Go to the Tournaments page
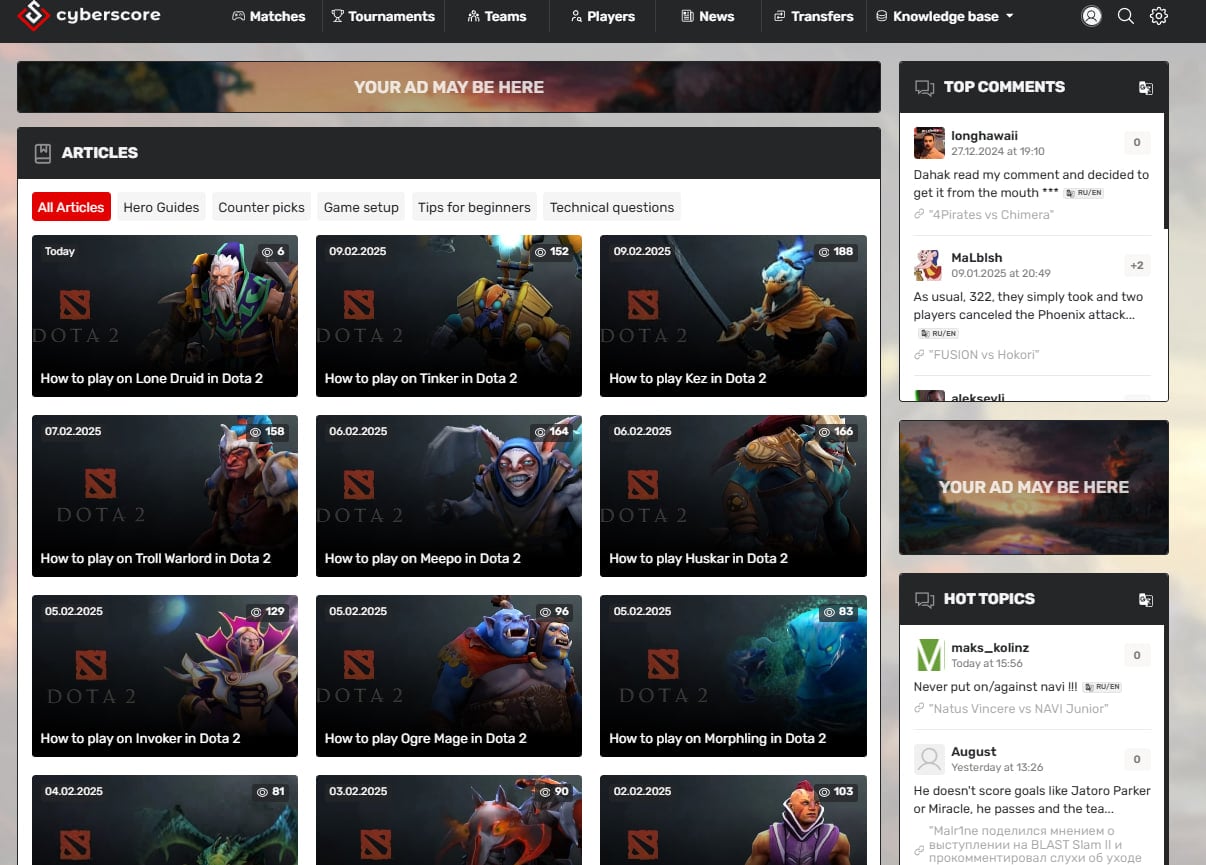1206x865 pixels. (383, 16)
